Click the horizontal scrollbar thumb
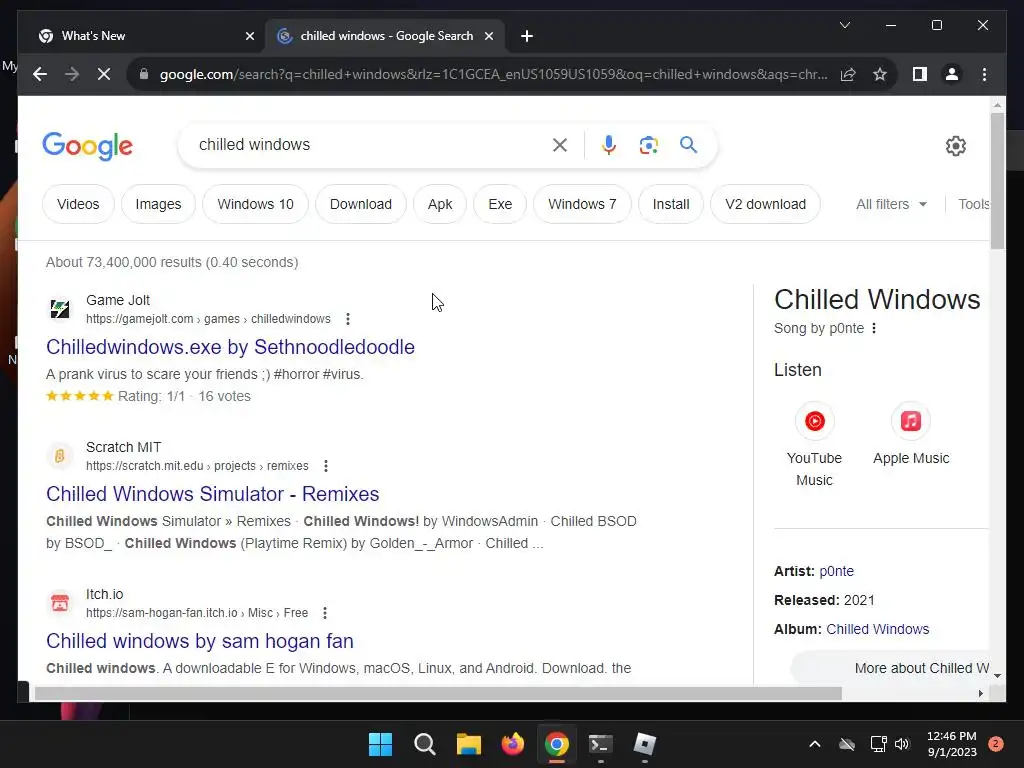The width and height of the screenshot is (1024, 768). tap(438, 693)
